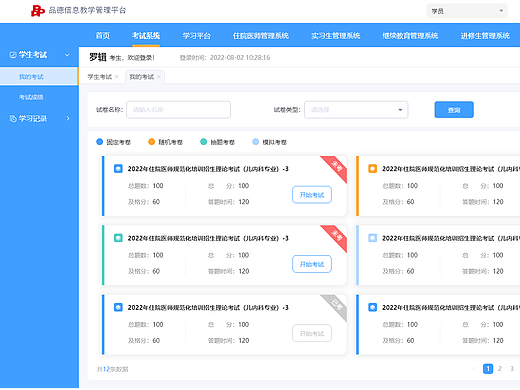Select 我的考试 in the sidebar

(x=39, y=77)
